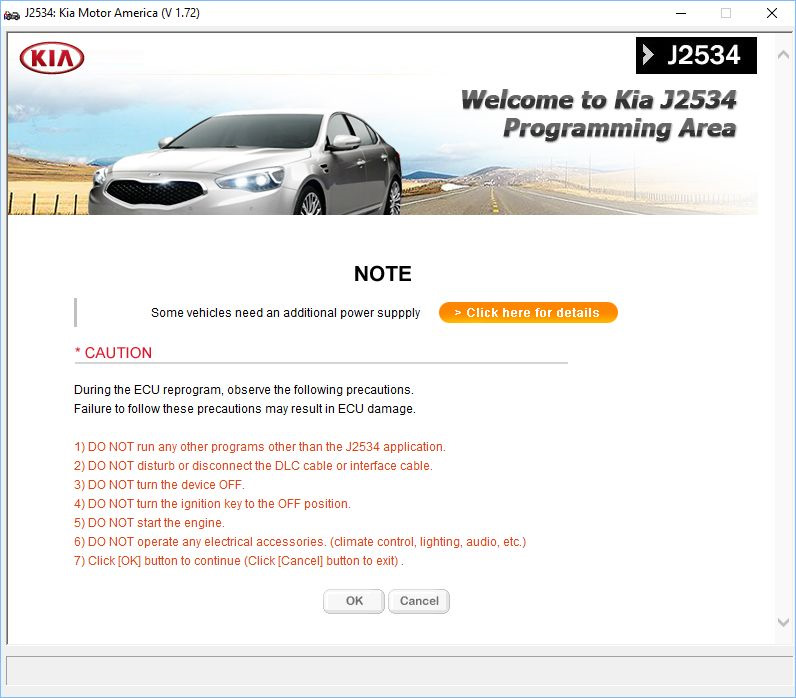
Task: Click precaution 3 'DO NOT turn the device OFF'
Action: click(x=159, y=485)
